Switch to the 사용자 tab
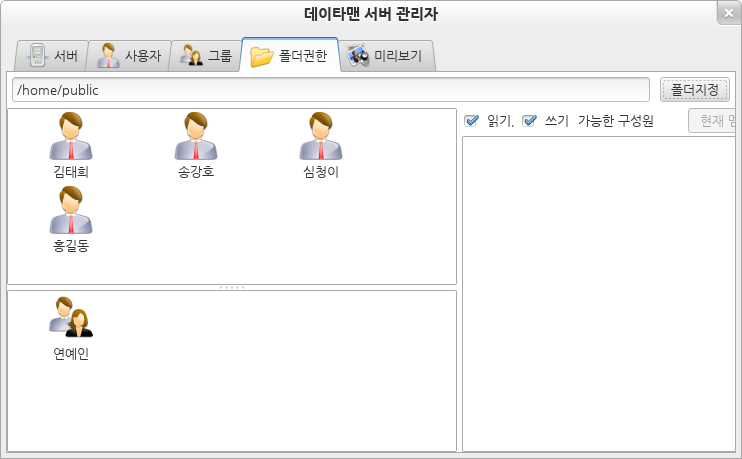 129,56
